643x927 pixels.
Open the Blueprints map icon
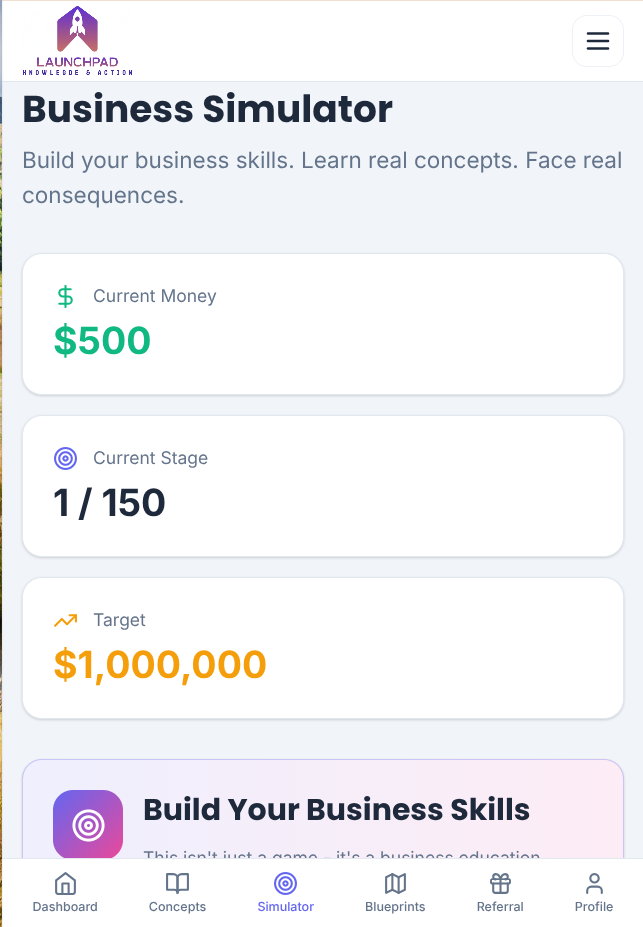point(395,884)
